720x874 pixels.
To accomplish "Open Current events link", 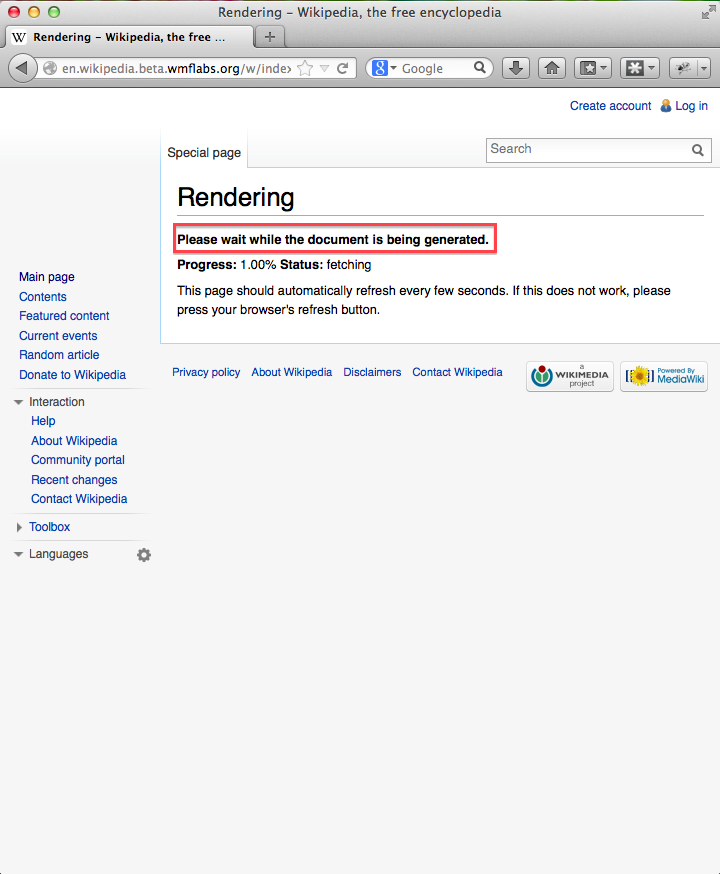I will pos(58,336).
